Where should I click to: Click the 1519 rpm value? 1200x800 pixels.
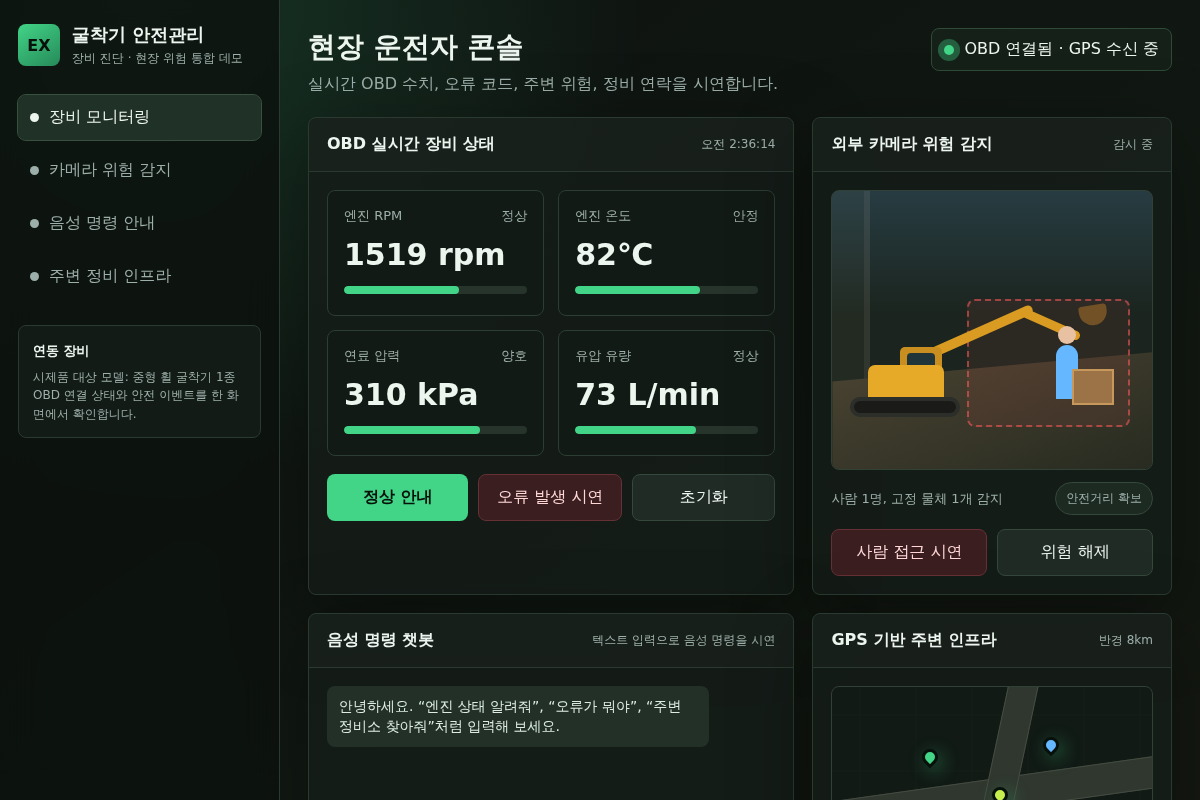coord(424,255)
